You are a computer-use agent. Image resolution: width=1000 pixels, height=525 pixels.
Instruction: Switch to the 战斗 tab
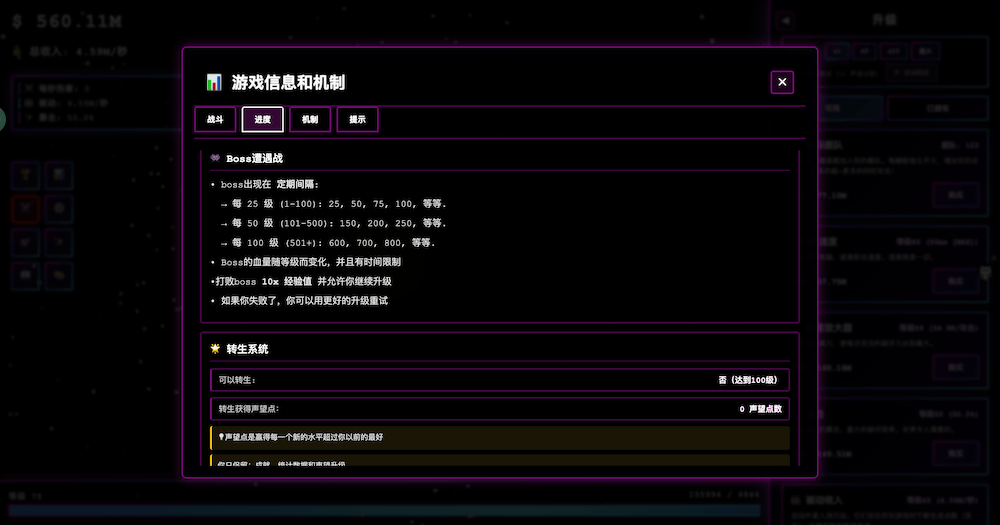215,120
